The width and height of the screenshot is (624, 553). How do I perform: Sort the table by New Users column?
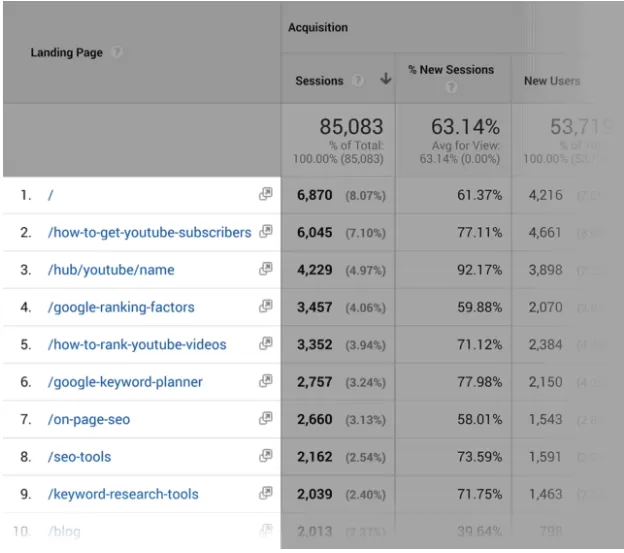click(x=552, y=81)
